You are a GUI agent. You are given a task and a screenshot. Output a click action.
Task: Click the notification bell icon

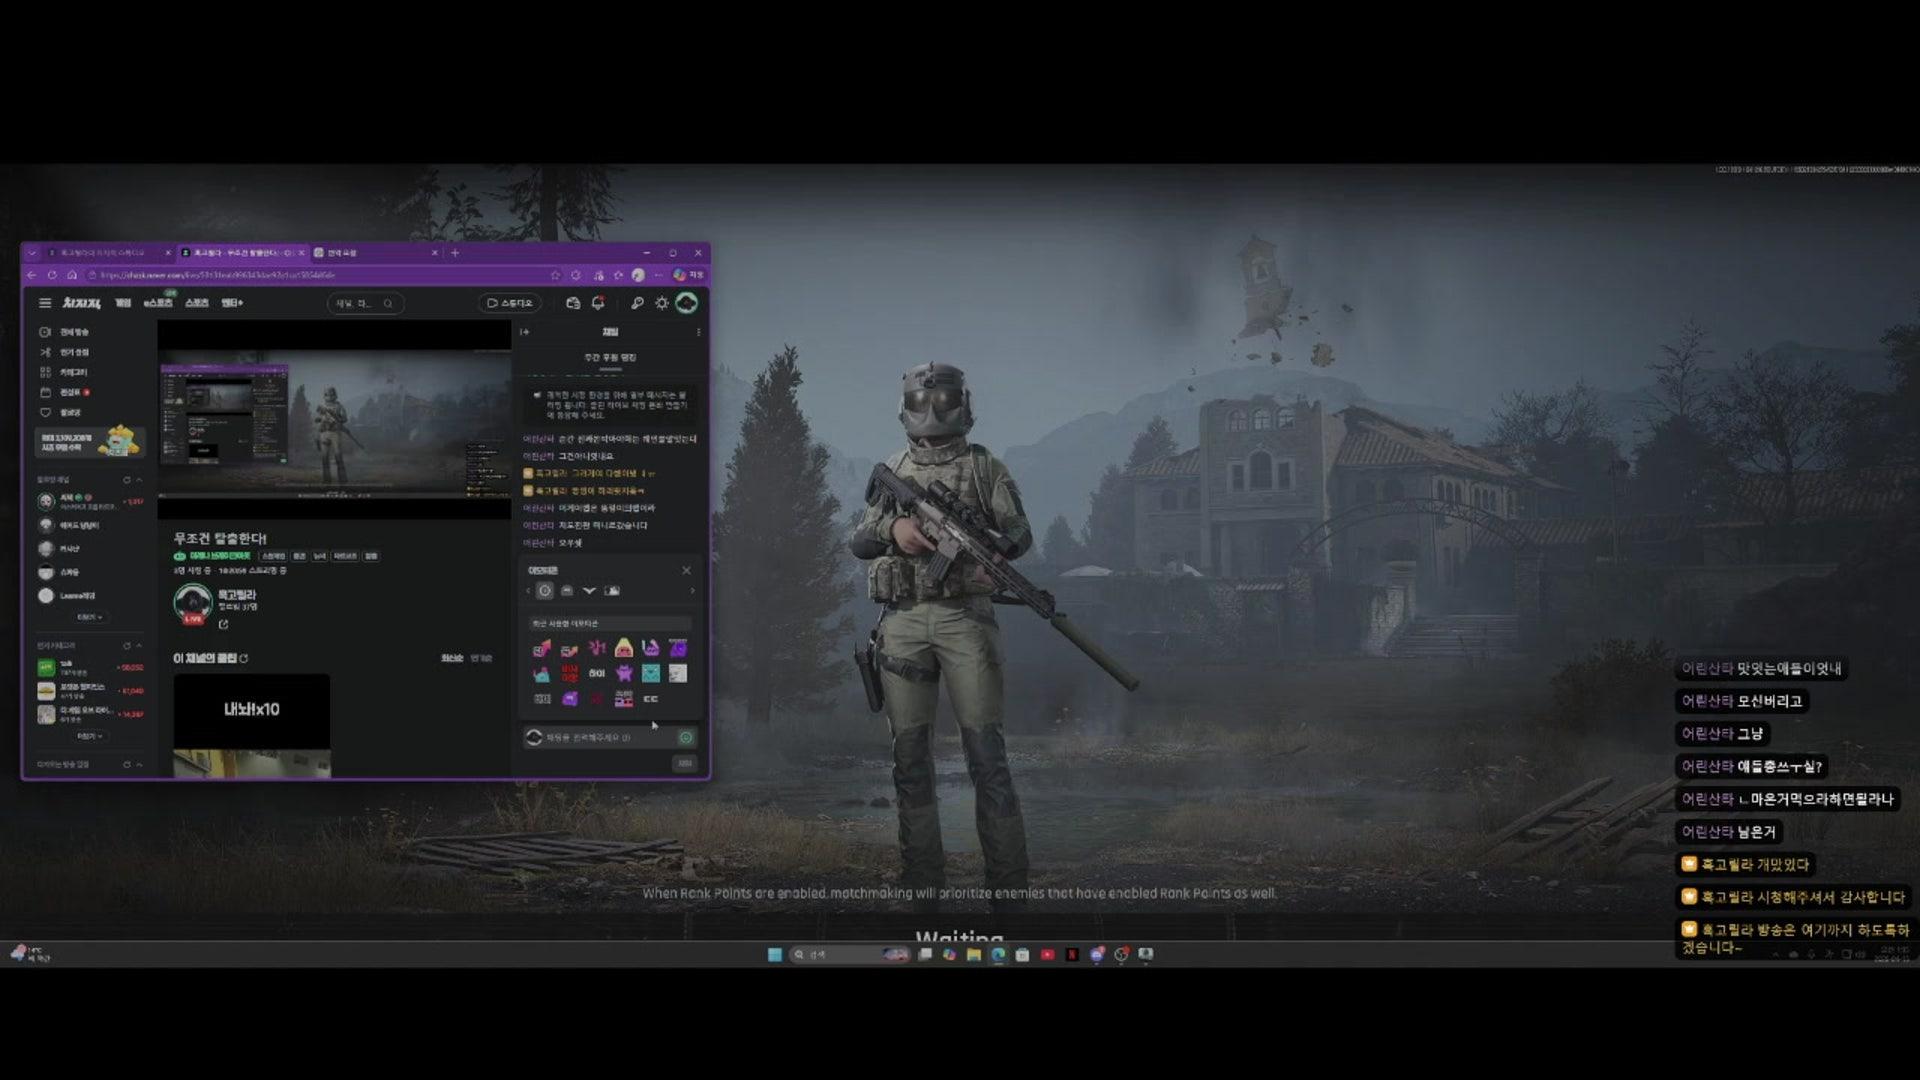(x=598, y=303)
